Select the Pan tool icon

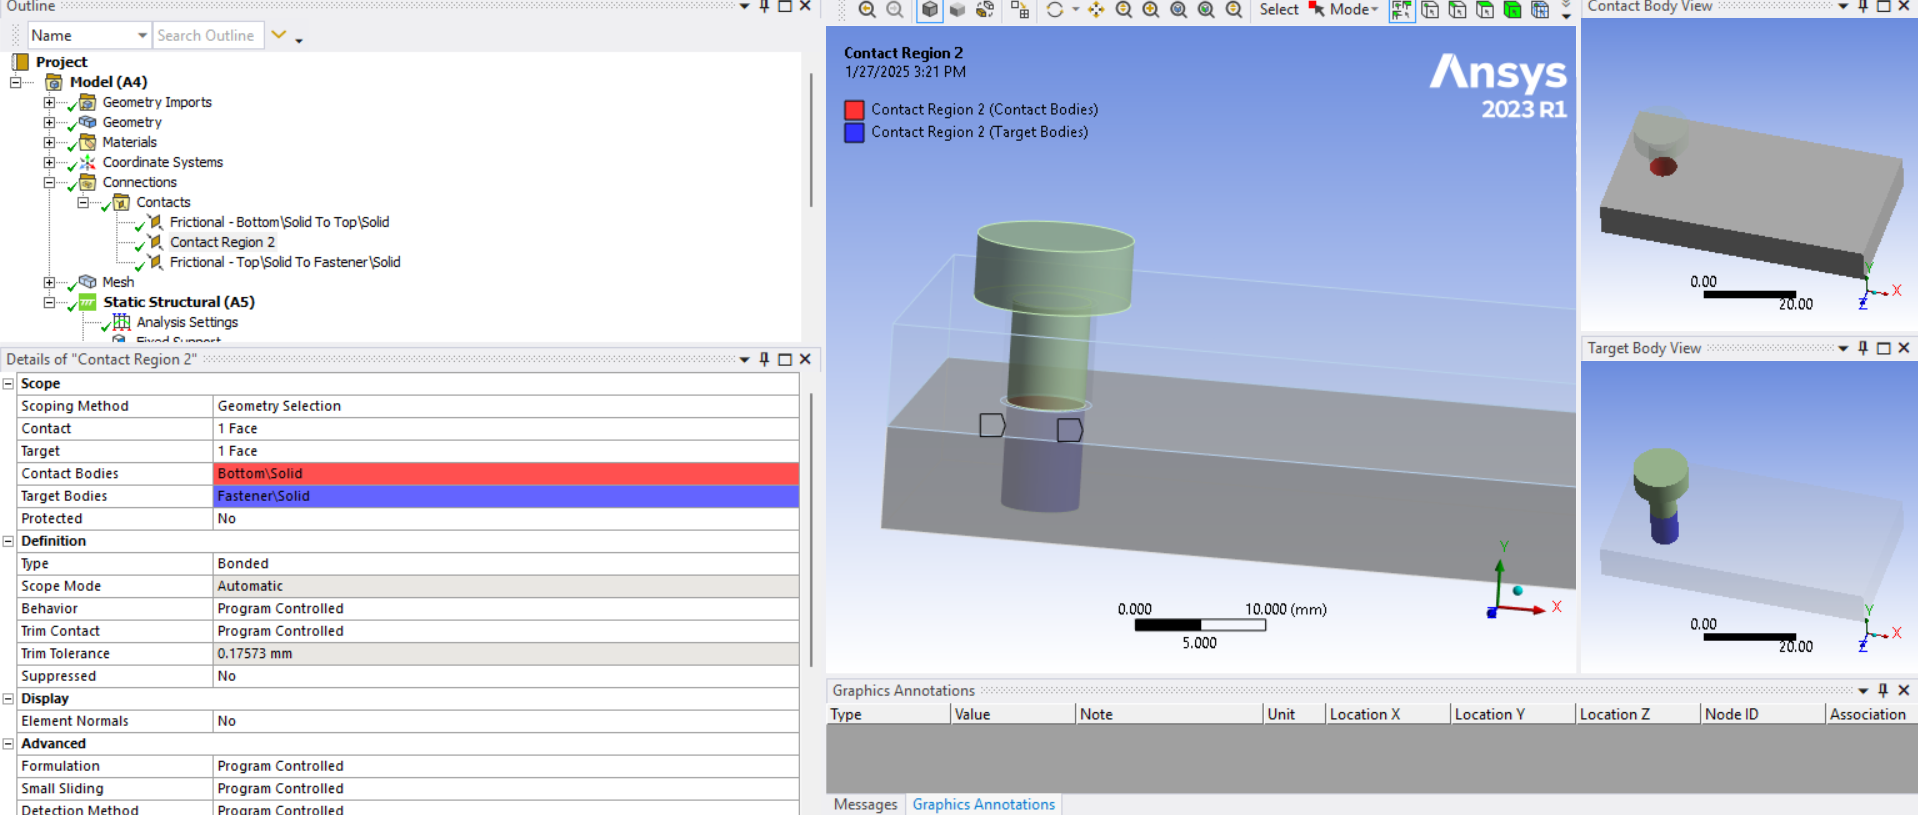[x=1096, y=10]
